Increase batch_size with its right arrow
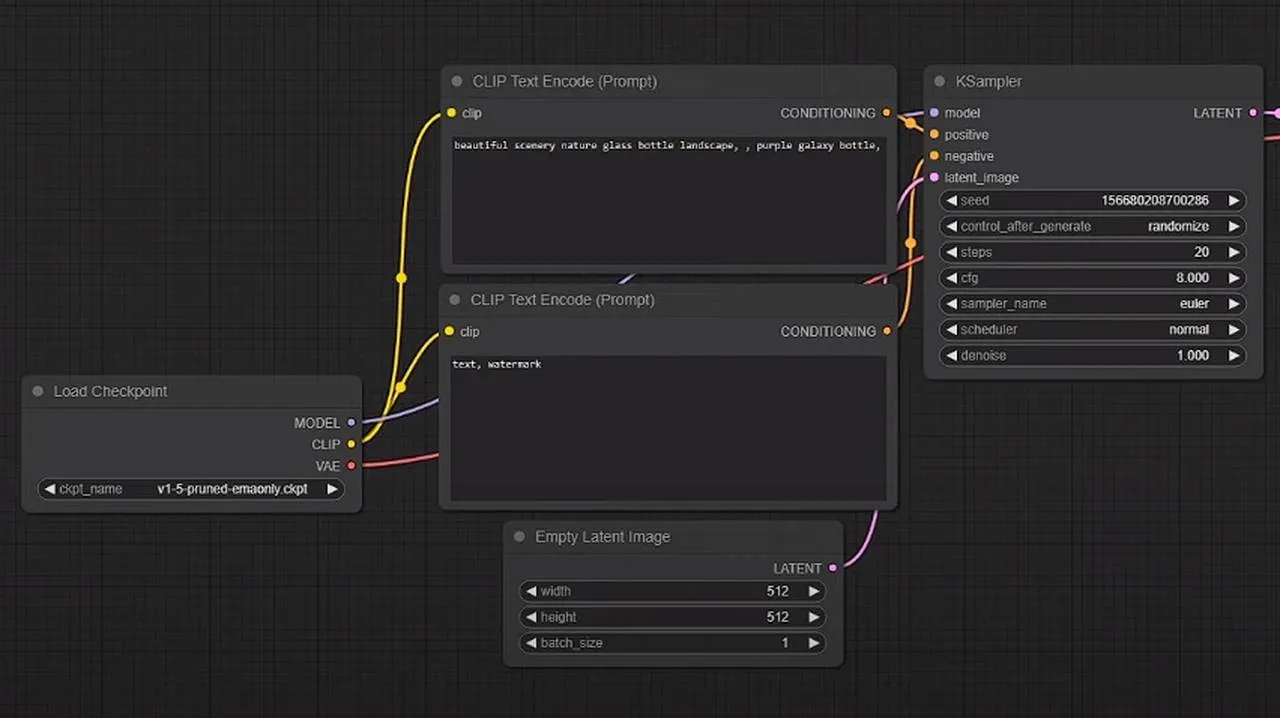 814,643
